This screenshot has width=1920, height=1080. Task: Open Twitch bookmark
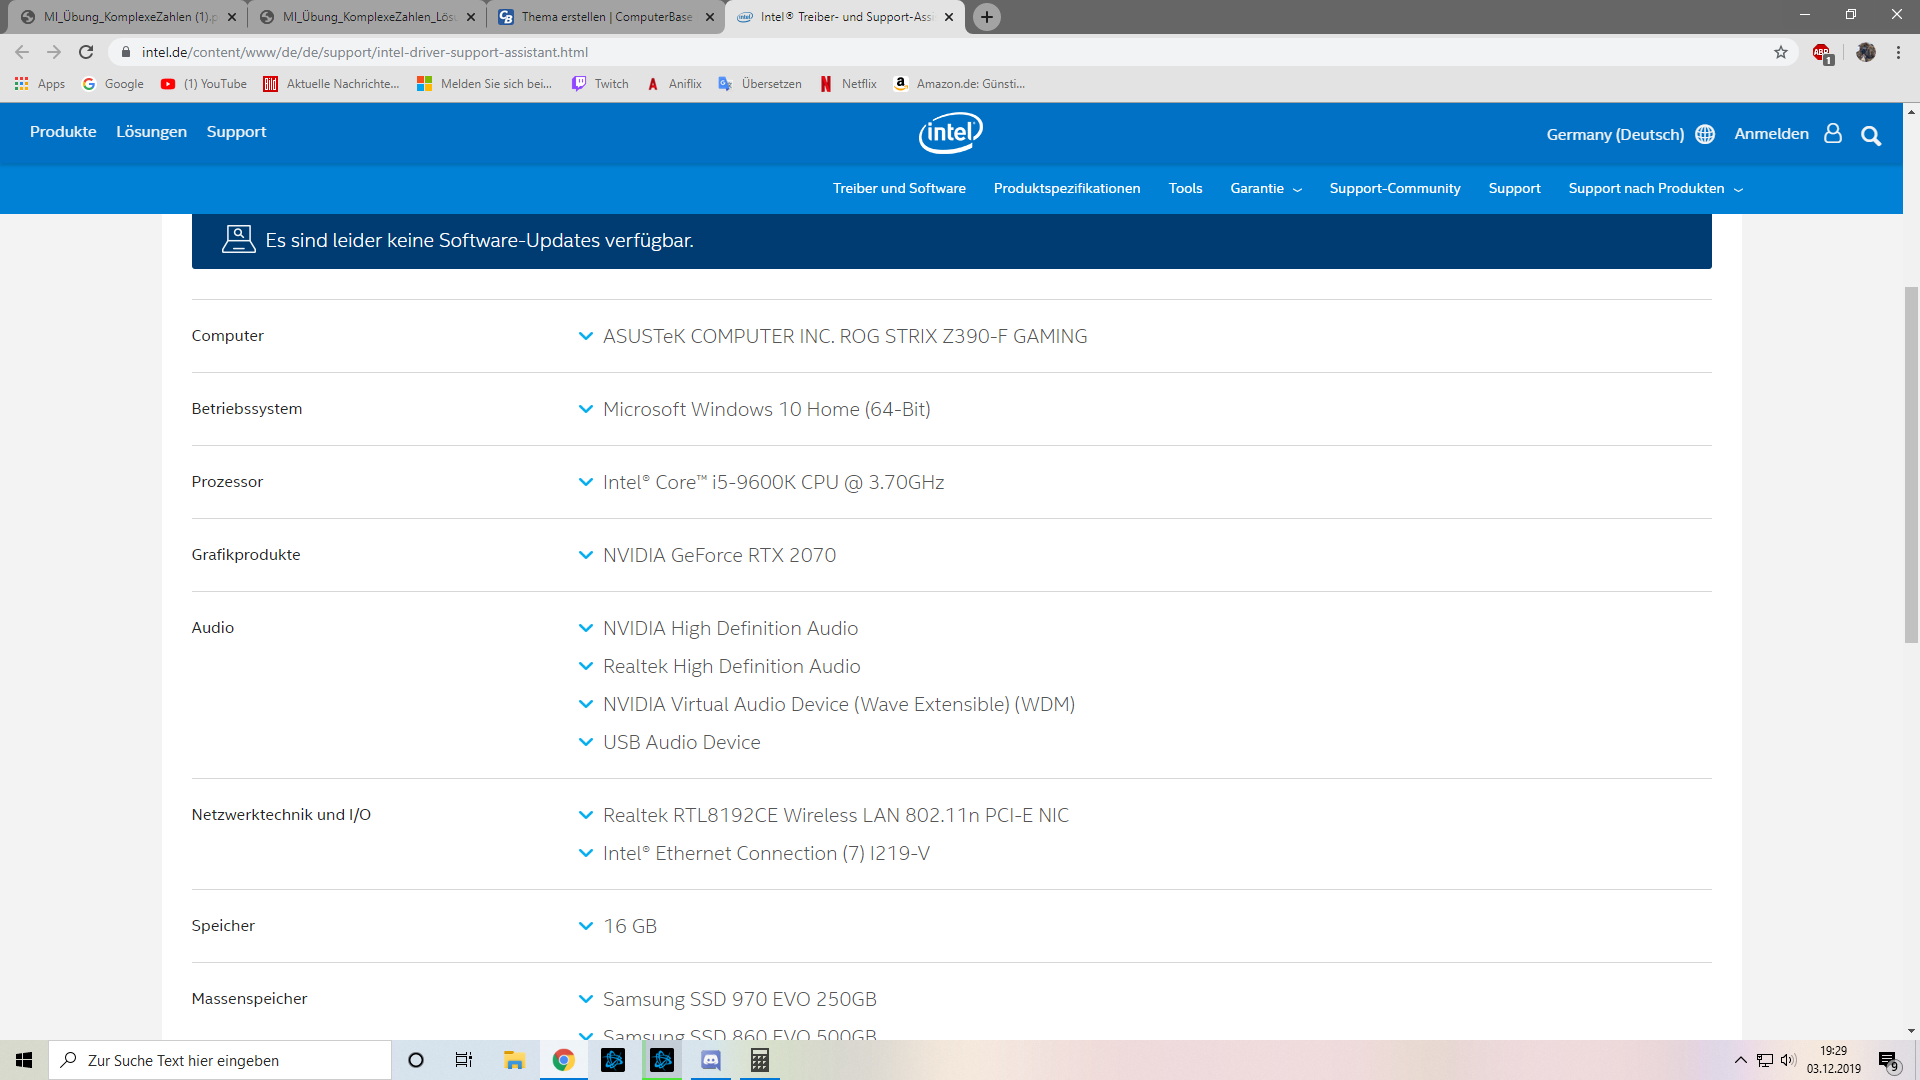click(x=600, y=84)
